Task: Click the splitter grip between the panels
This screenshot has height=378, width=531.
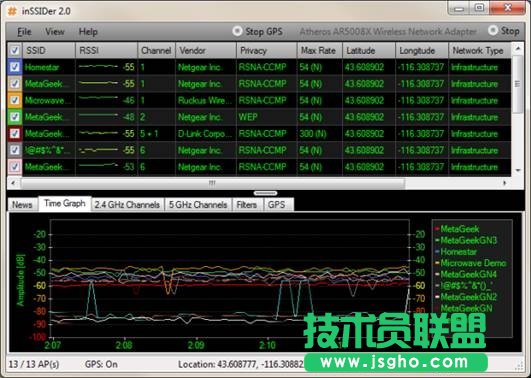Action: point(266,193)
